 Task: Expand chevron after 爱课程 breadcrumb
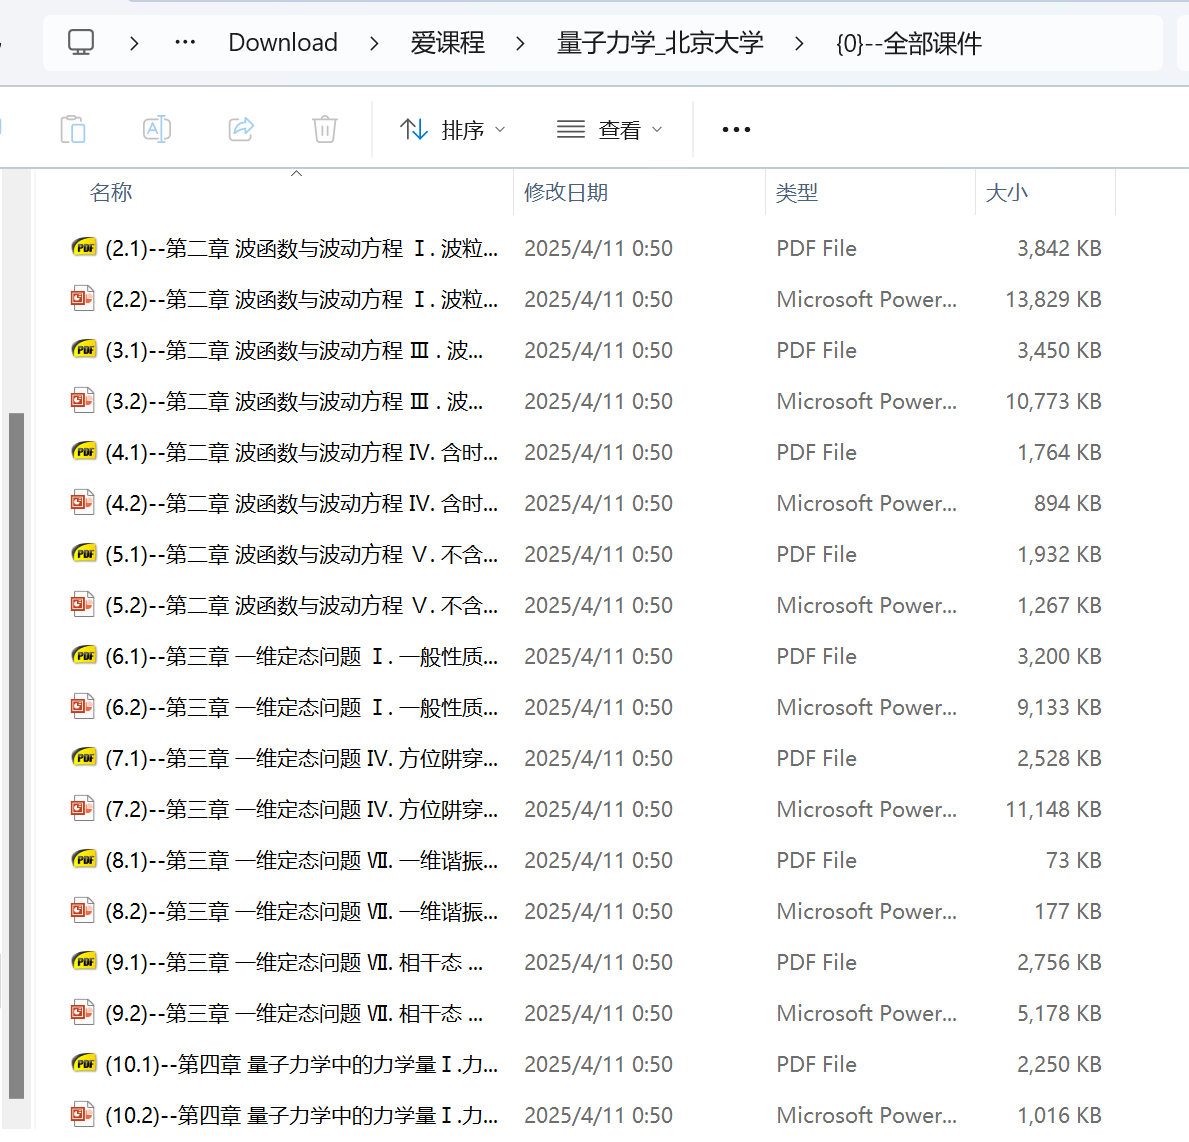(x=520, y=43)
